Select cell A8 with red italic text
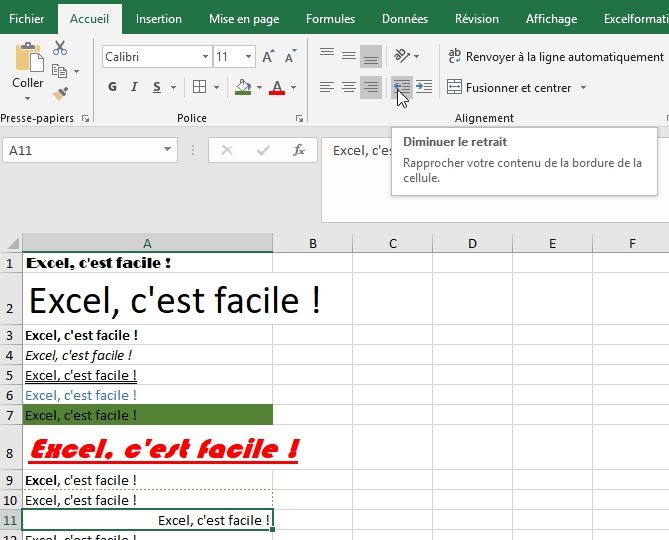669x540 pixels. (147, 447)
